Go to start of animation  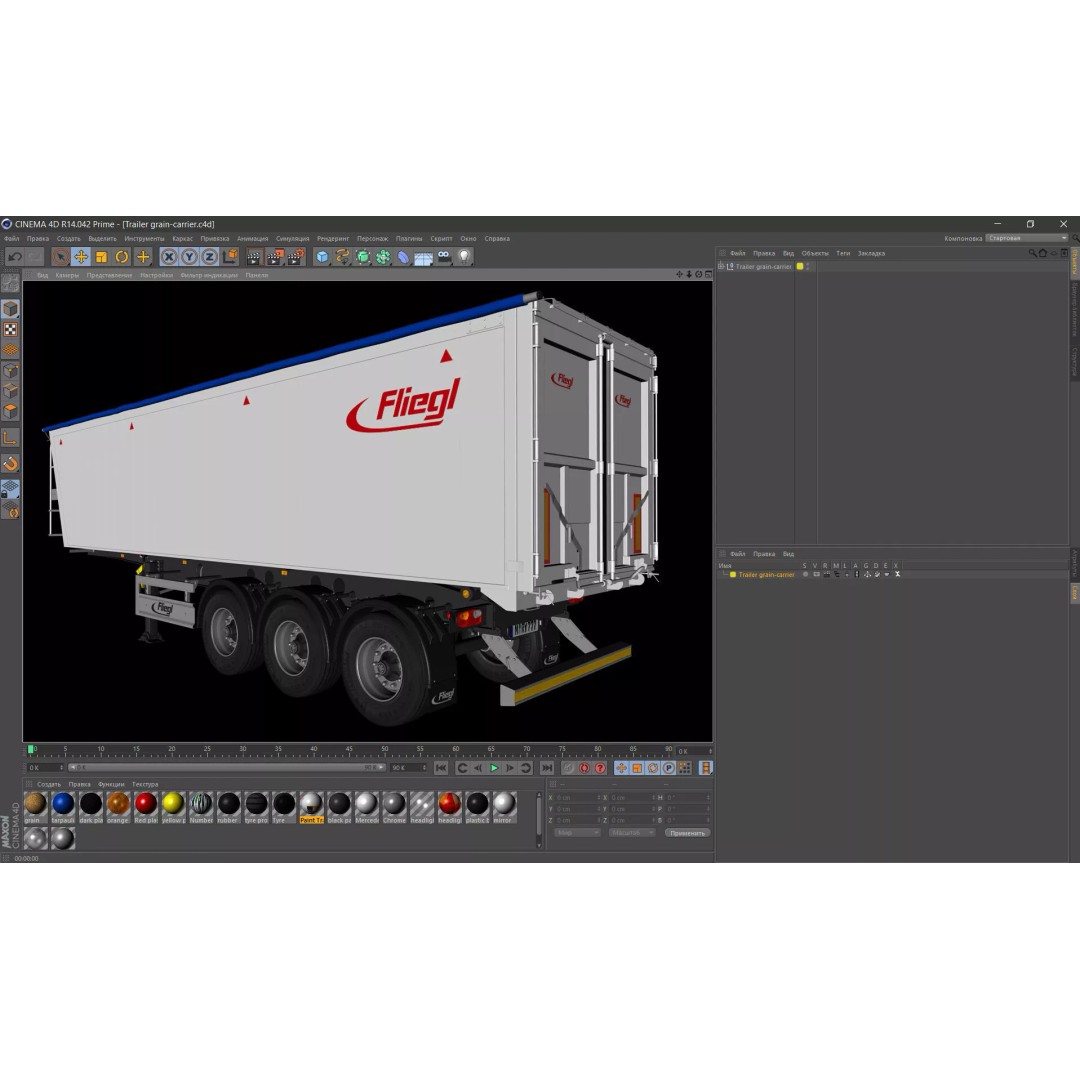442,768
